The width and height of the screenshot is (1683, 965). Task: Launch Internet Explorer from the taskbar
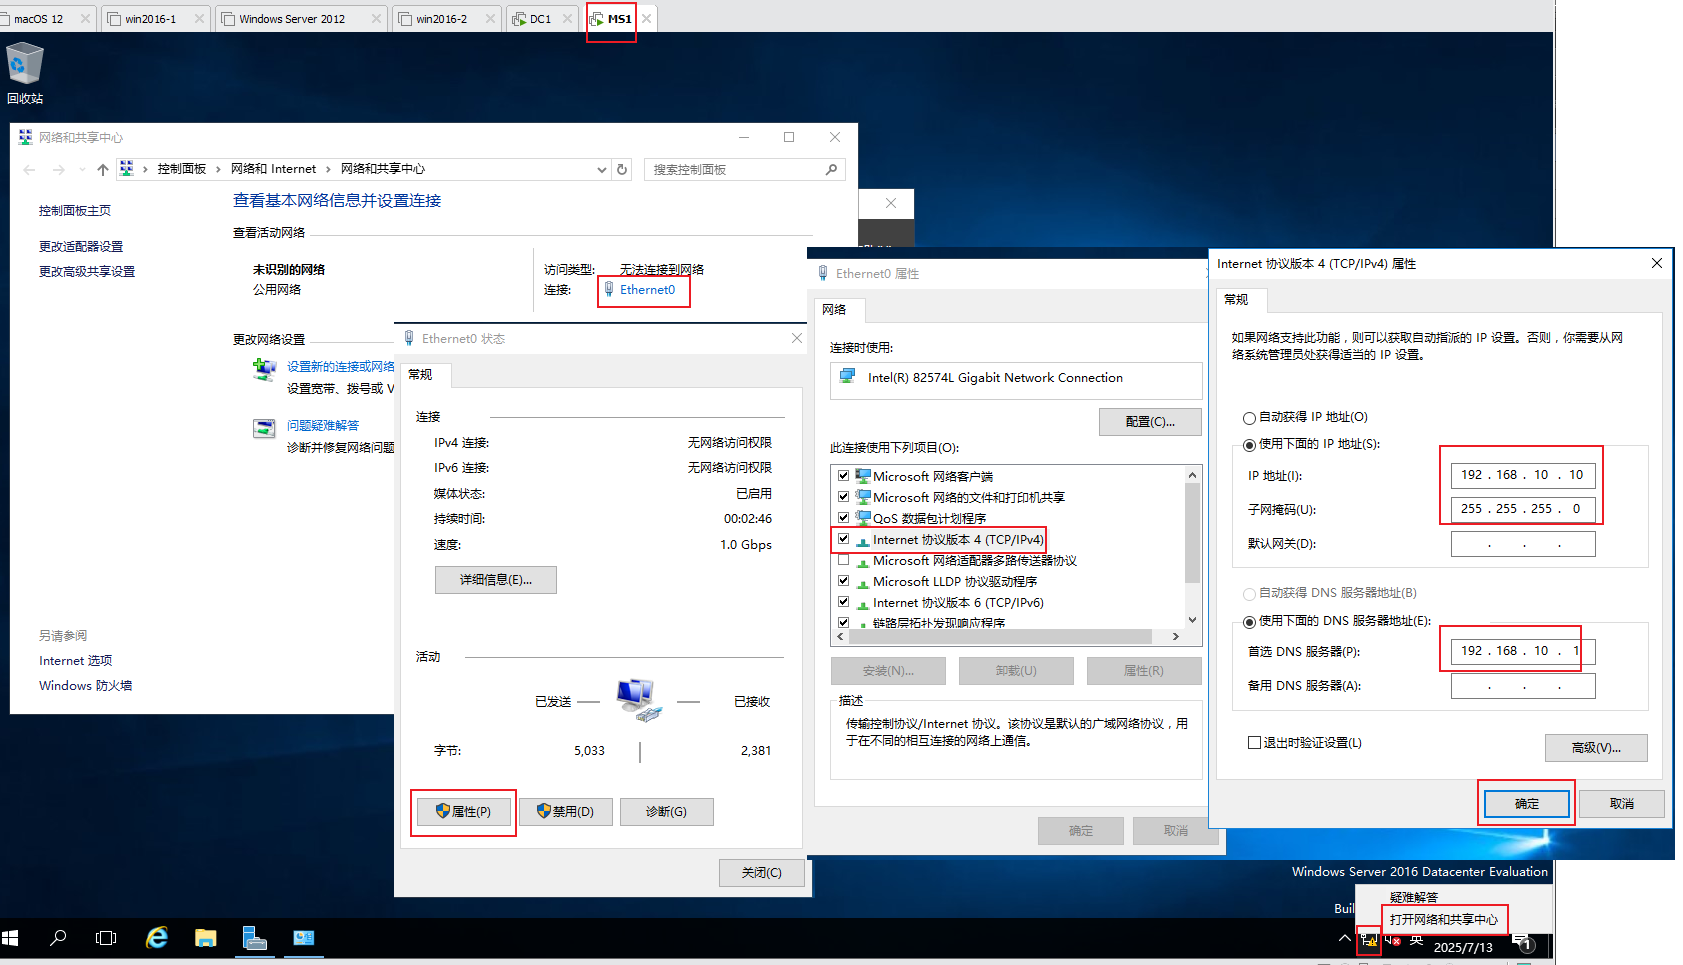pyautogui.click(x=157, y=938)
